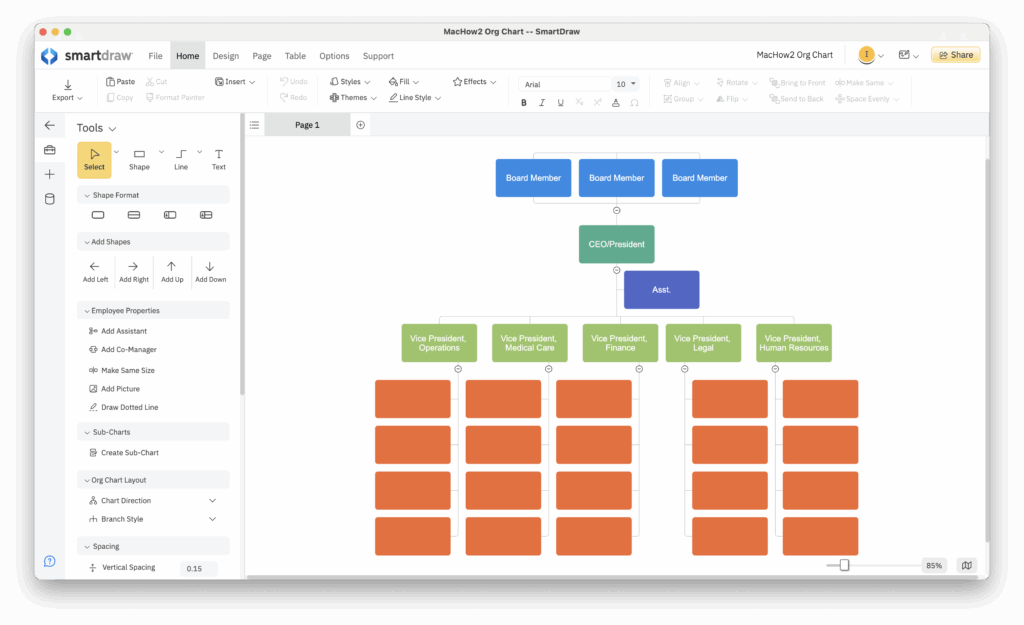Viewport: 1024px width, 625px height.
Task: Open the Options tab
Action: pos(334,56)
